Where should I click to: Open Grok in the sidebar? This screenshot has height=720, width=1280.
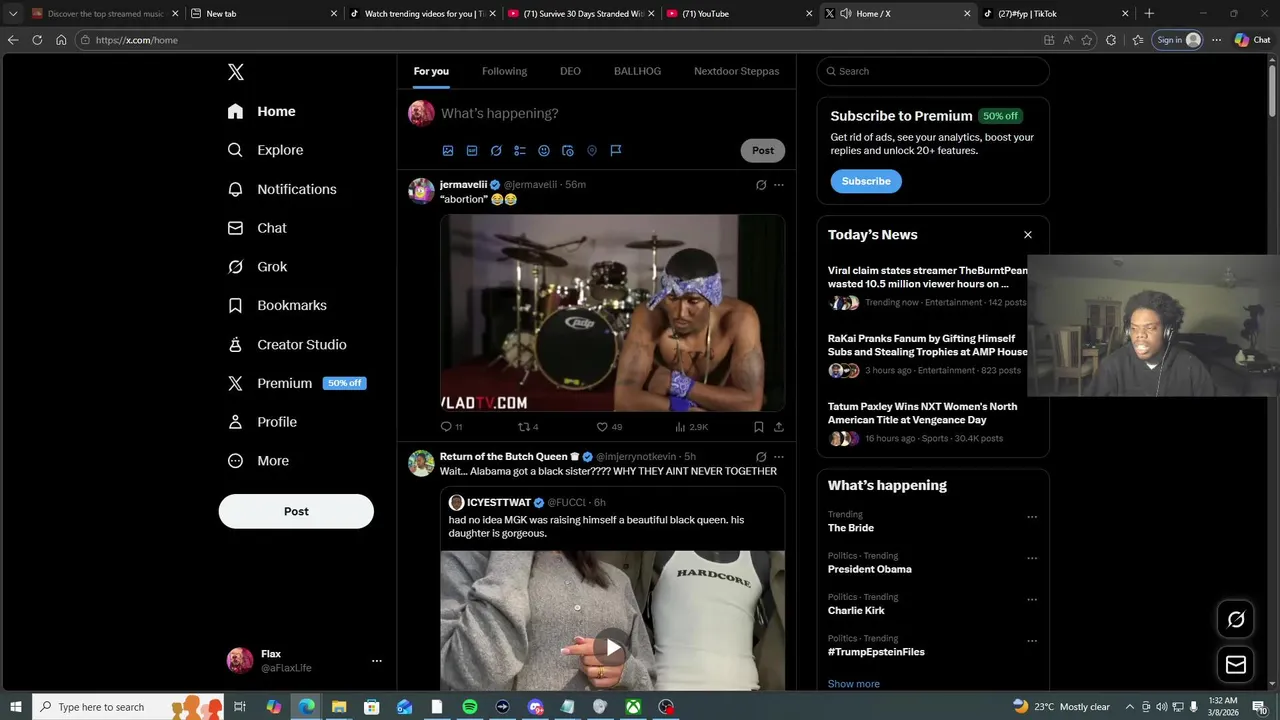[x=258, y=267]
